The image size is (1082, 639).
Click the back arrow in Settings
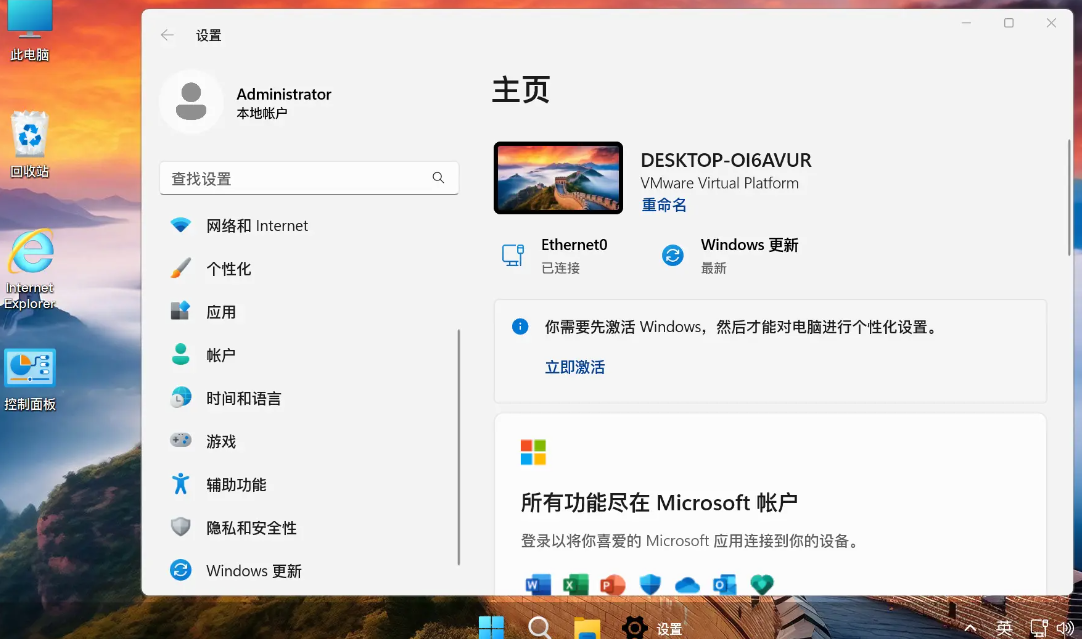coord(167,35)
